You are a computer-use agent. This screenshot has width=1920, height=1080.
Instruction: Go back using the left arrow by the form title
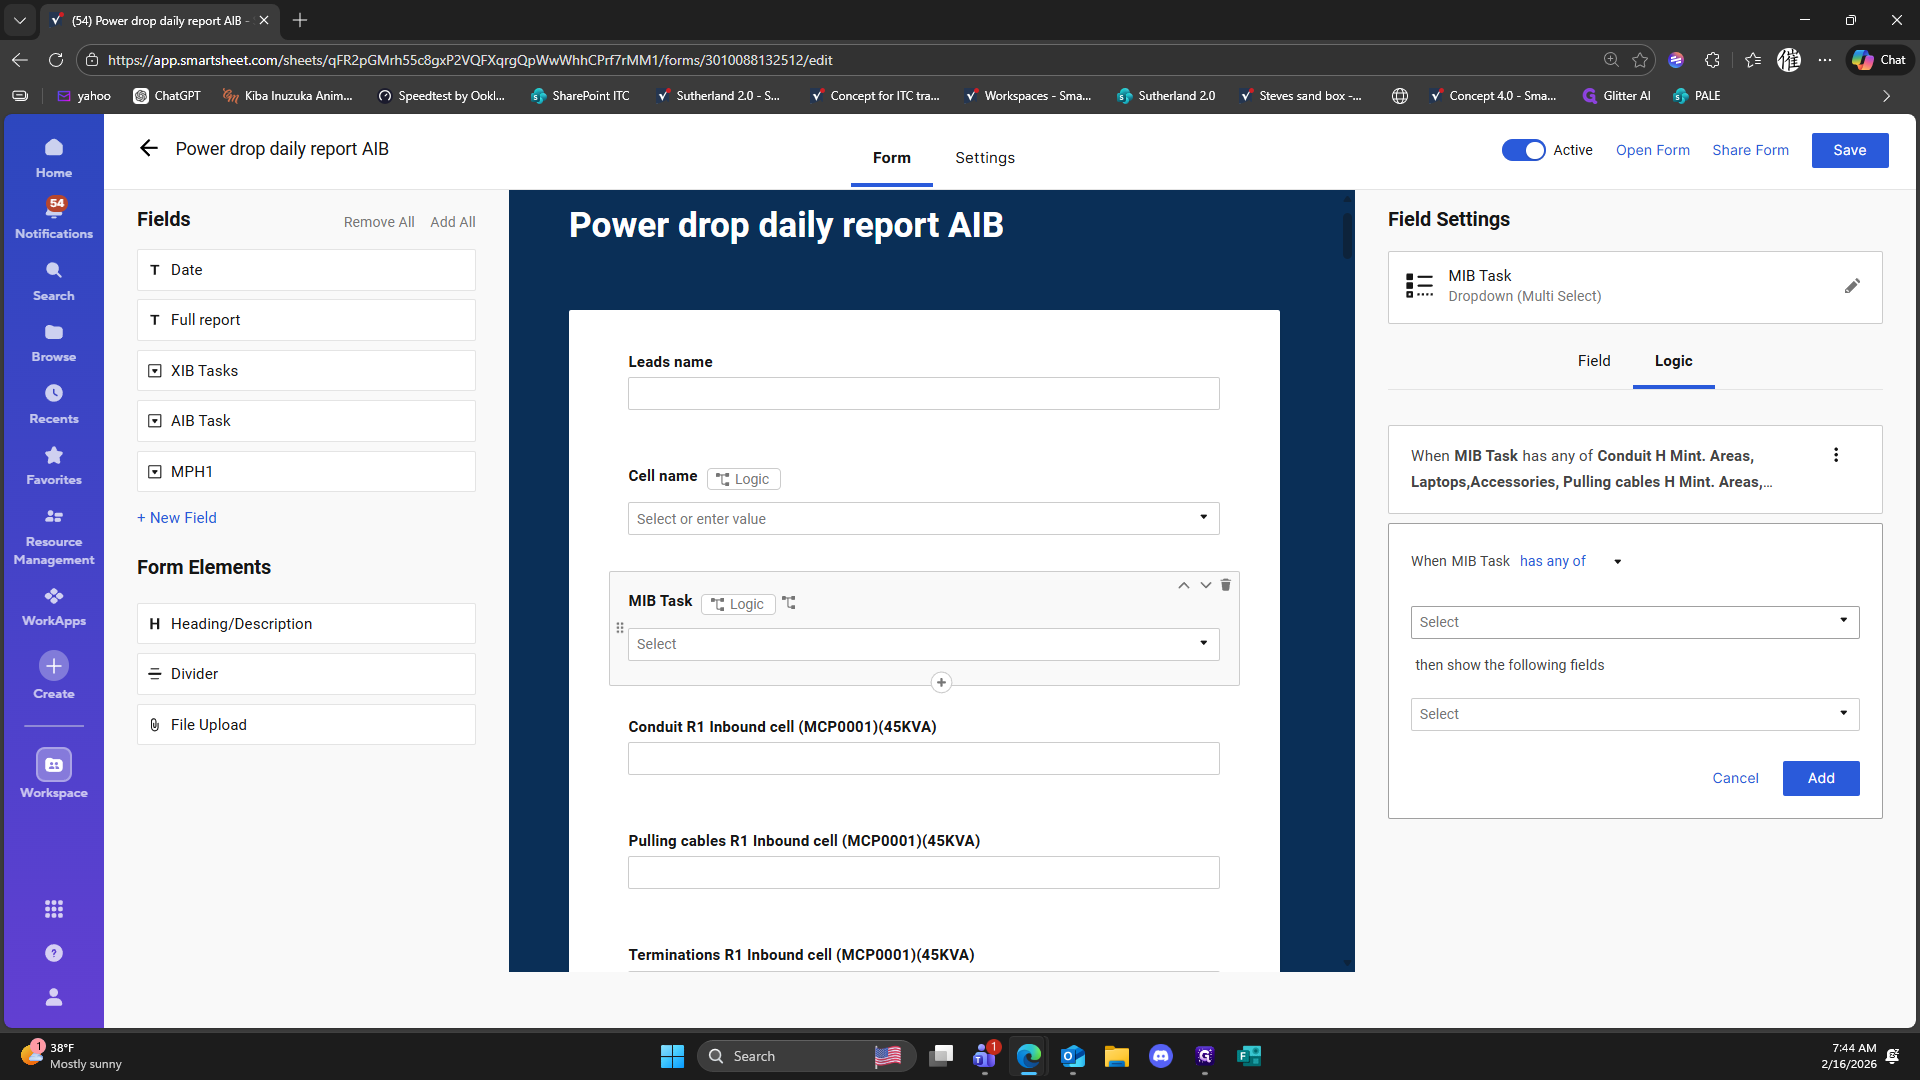point(149,149)
